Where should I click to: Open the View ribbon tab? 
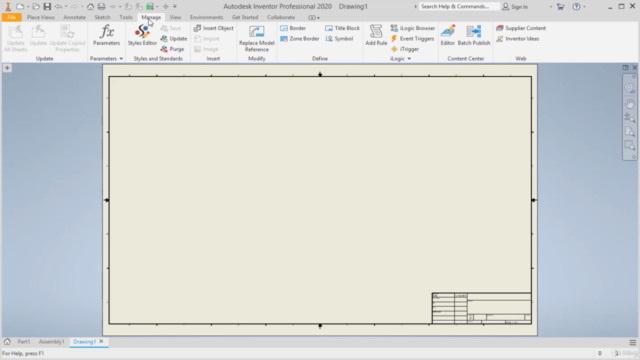[x=175, y=18]
